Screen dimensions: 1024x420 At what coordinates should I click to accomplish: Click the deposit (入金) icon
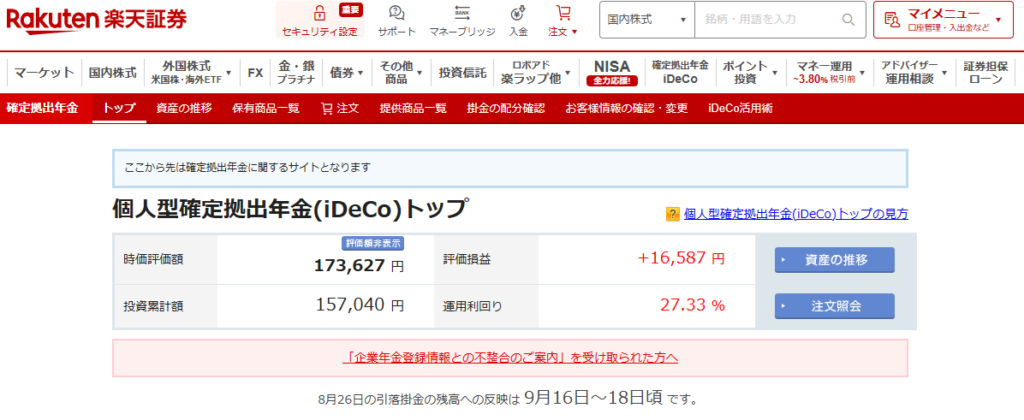[518, 14]
